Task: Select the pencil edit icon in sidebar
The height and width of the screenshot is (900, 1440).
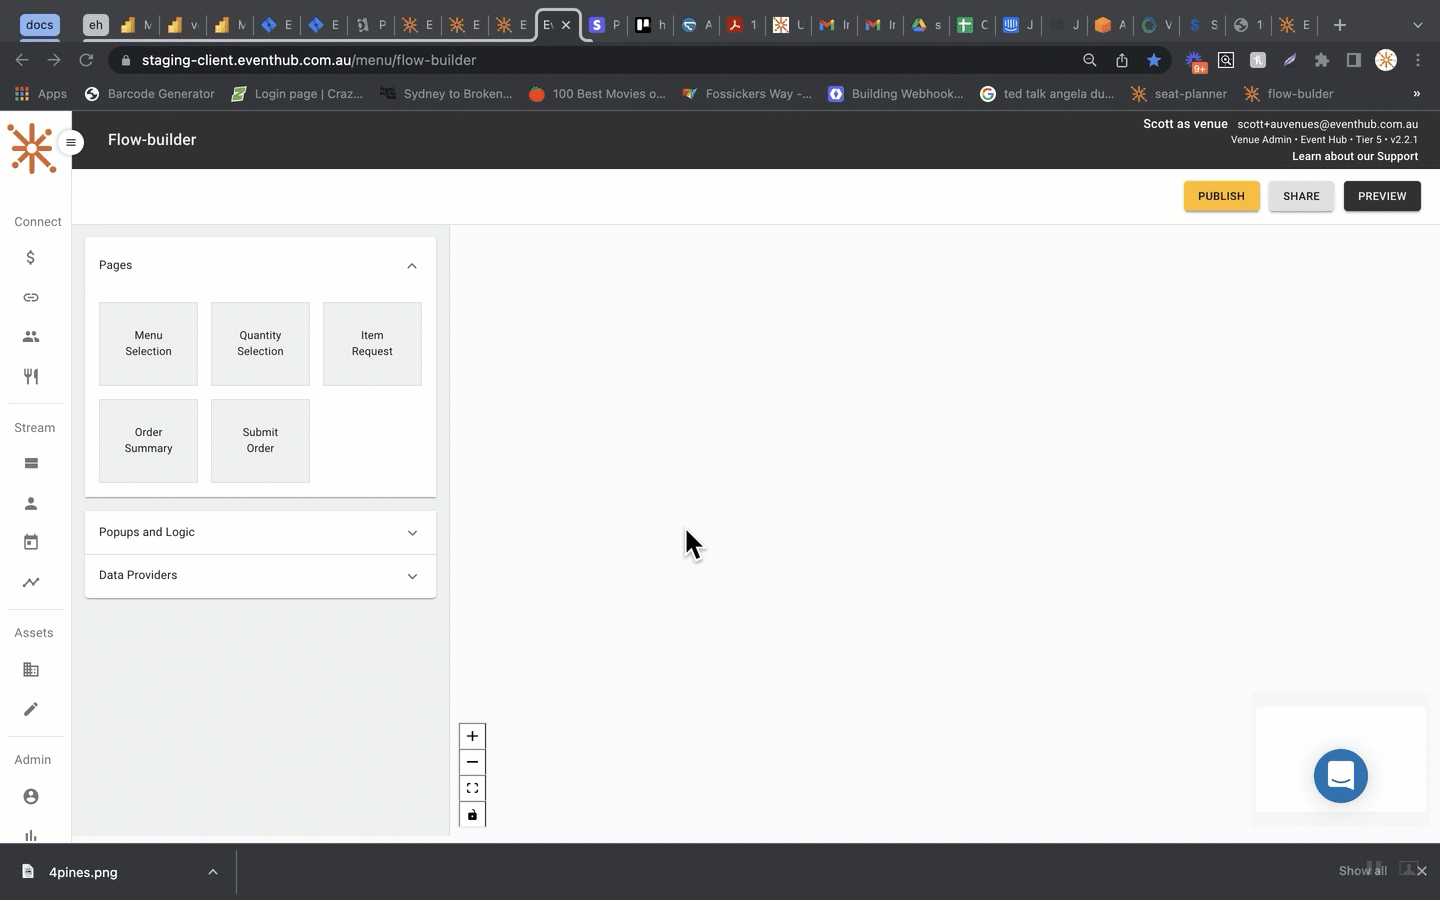Action: pyautogui.click(x=31, y=709)
